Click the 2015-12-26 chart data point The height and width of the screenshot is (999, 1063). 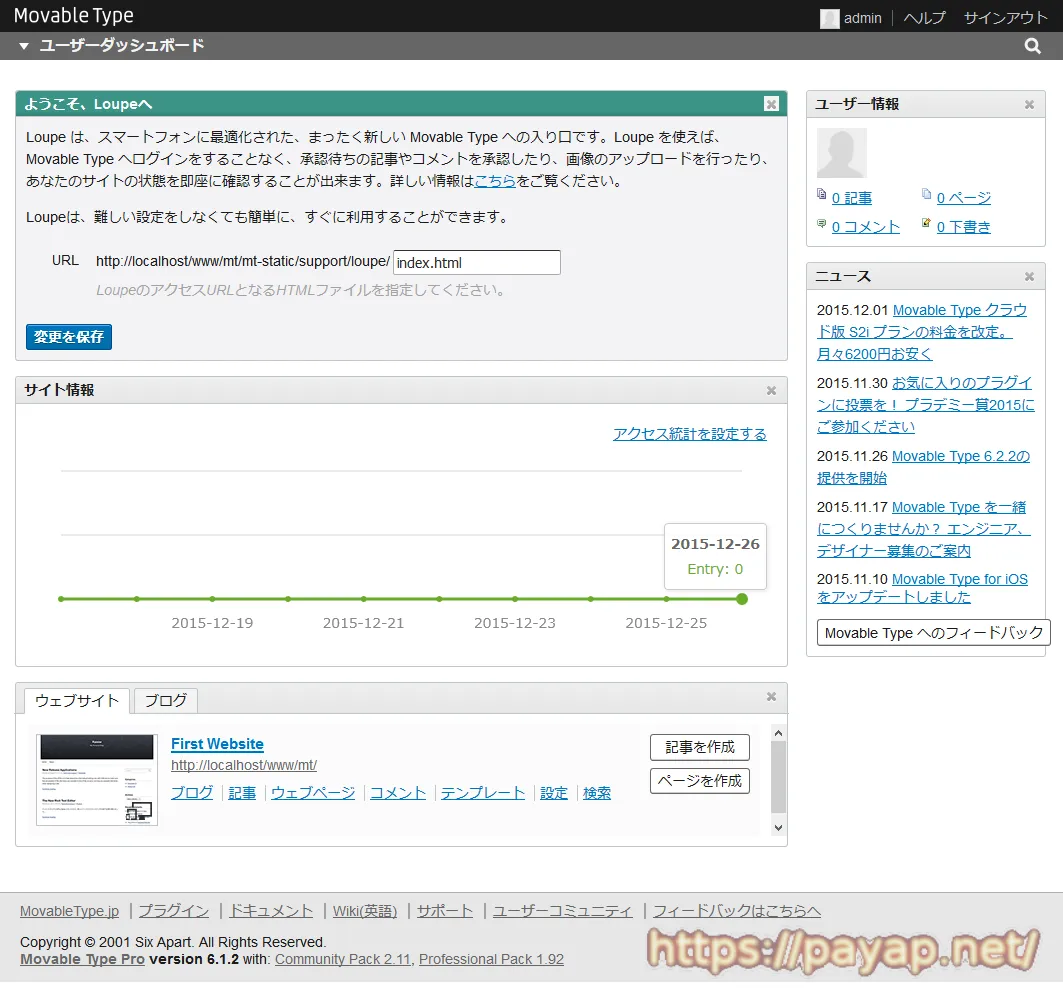(x=742, y=599)
